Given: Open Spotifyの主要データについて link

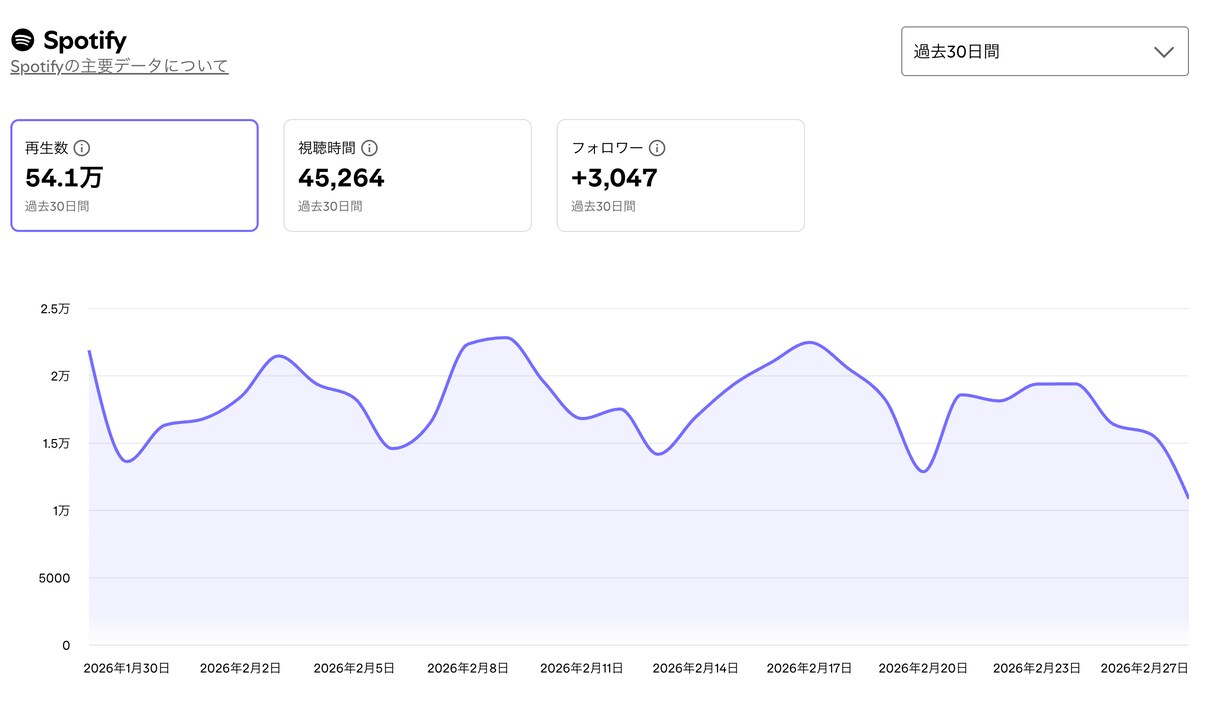Looking at the screenshot, I should (x=119, y=66).
